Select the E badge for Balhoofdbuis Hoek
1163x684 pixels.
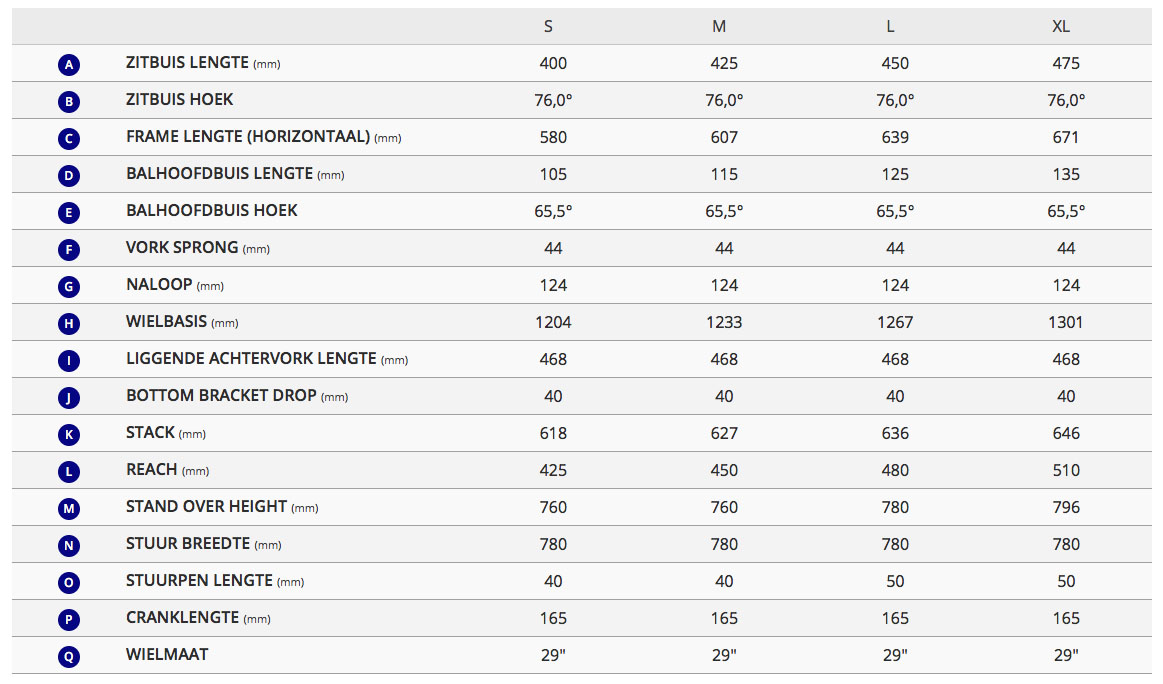point(69,213)
